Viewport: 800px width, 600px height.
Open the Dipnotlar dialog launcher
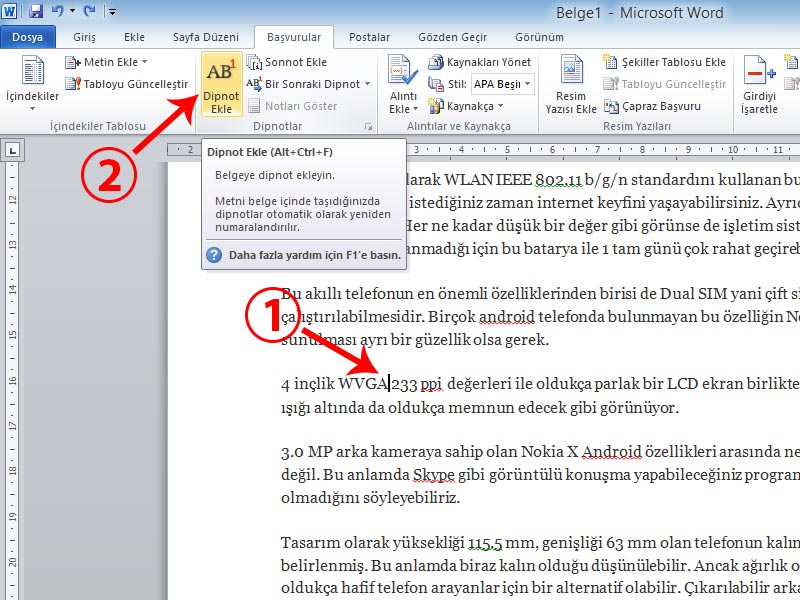[x=368, y=127]
